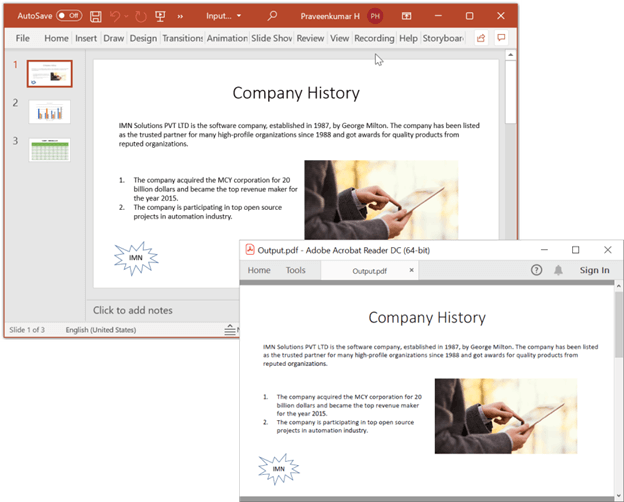Open the Comments icon on ribbon

click(x=502, y=38)
